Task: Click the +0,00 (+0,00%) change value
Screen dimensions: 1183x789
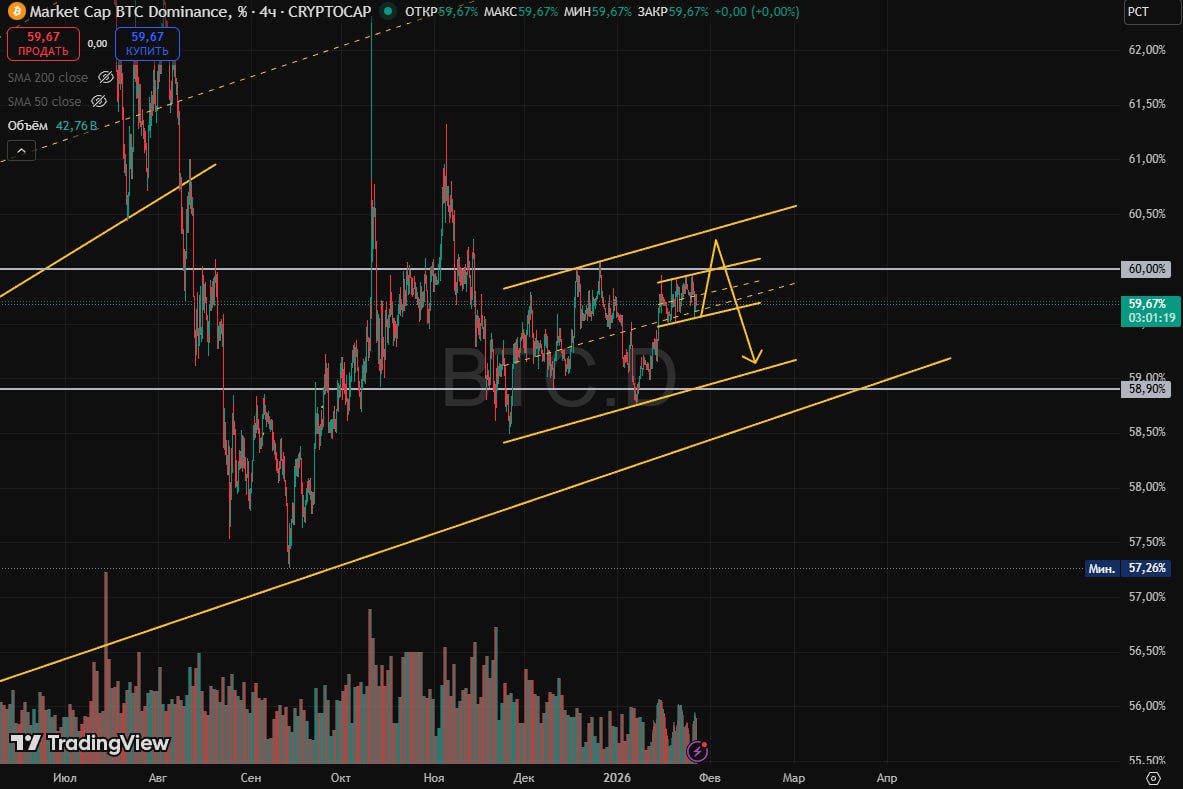Action: click(x=757, y=11)
